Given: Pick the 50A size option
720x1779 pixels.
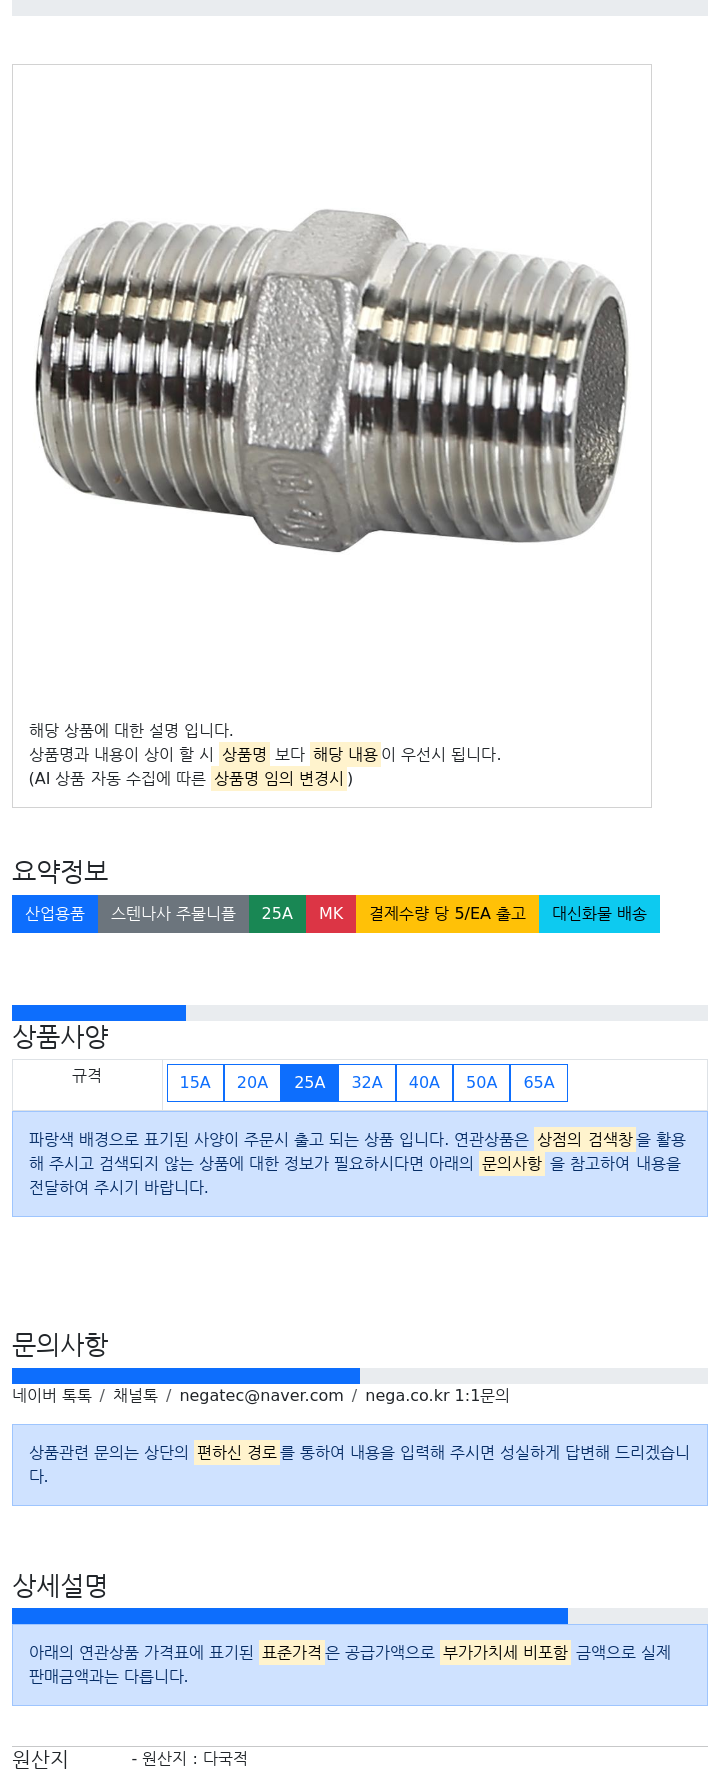Looking at the screenshot, I should point(481,1082).
